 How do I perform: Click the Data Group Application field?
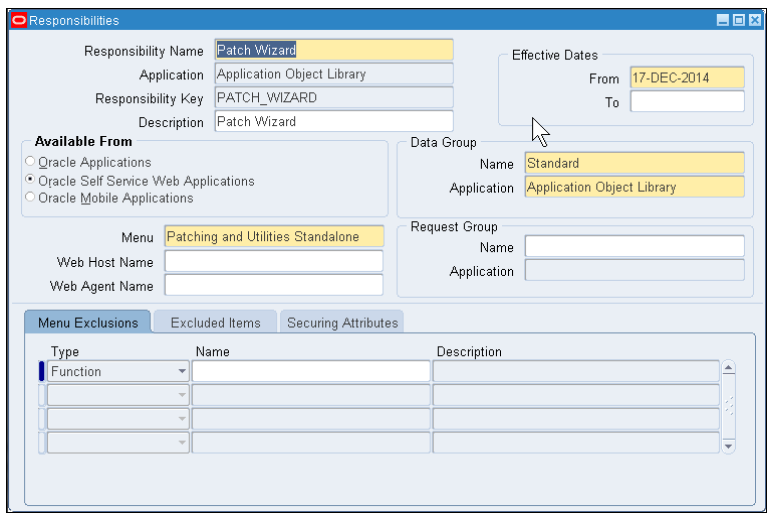[635, 187]
